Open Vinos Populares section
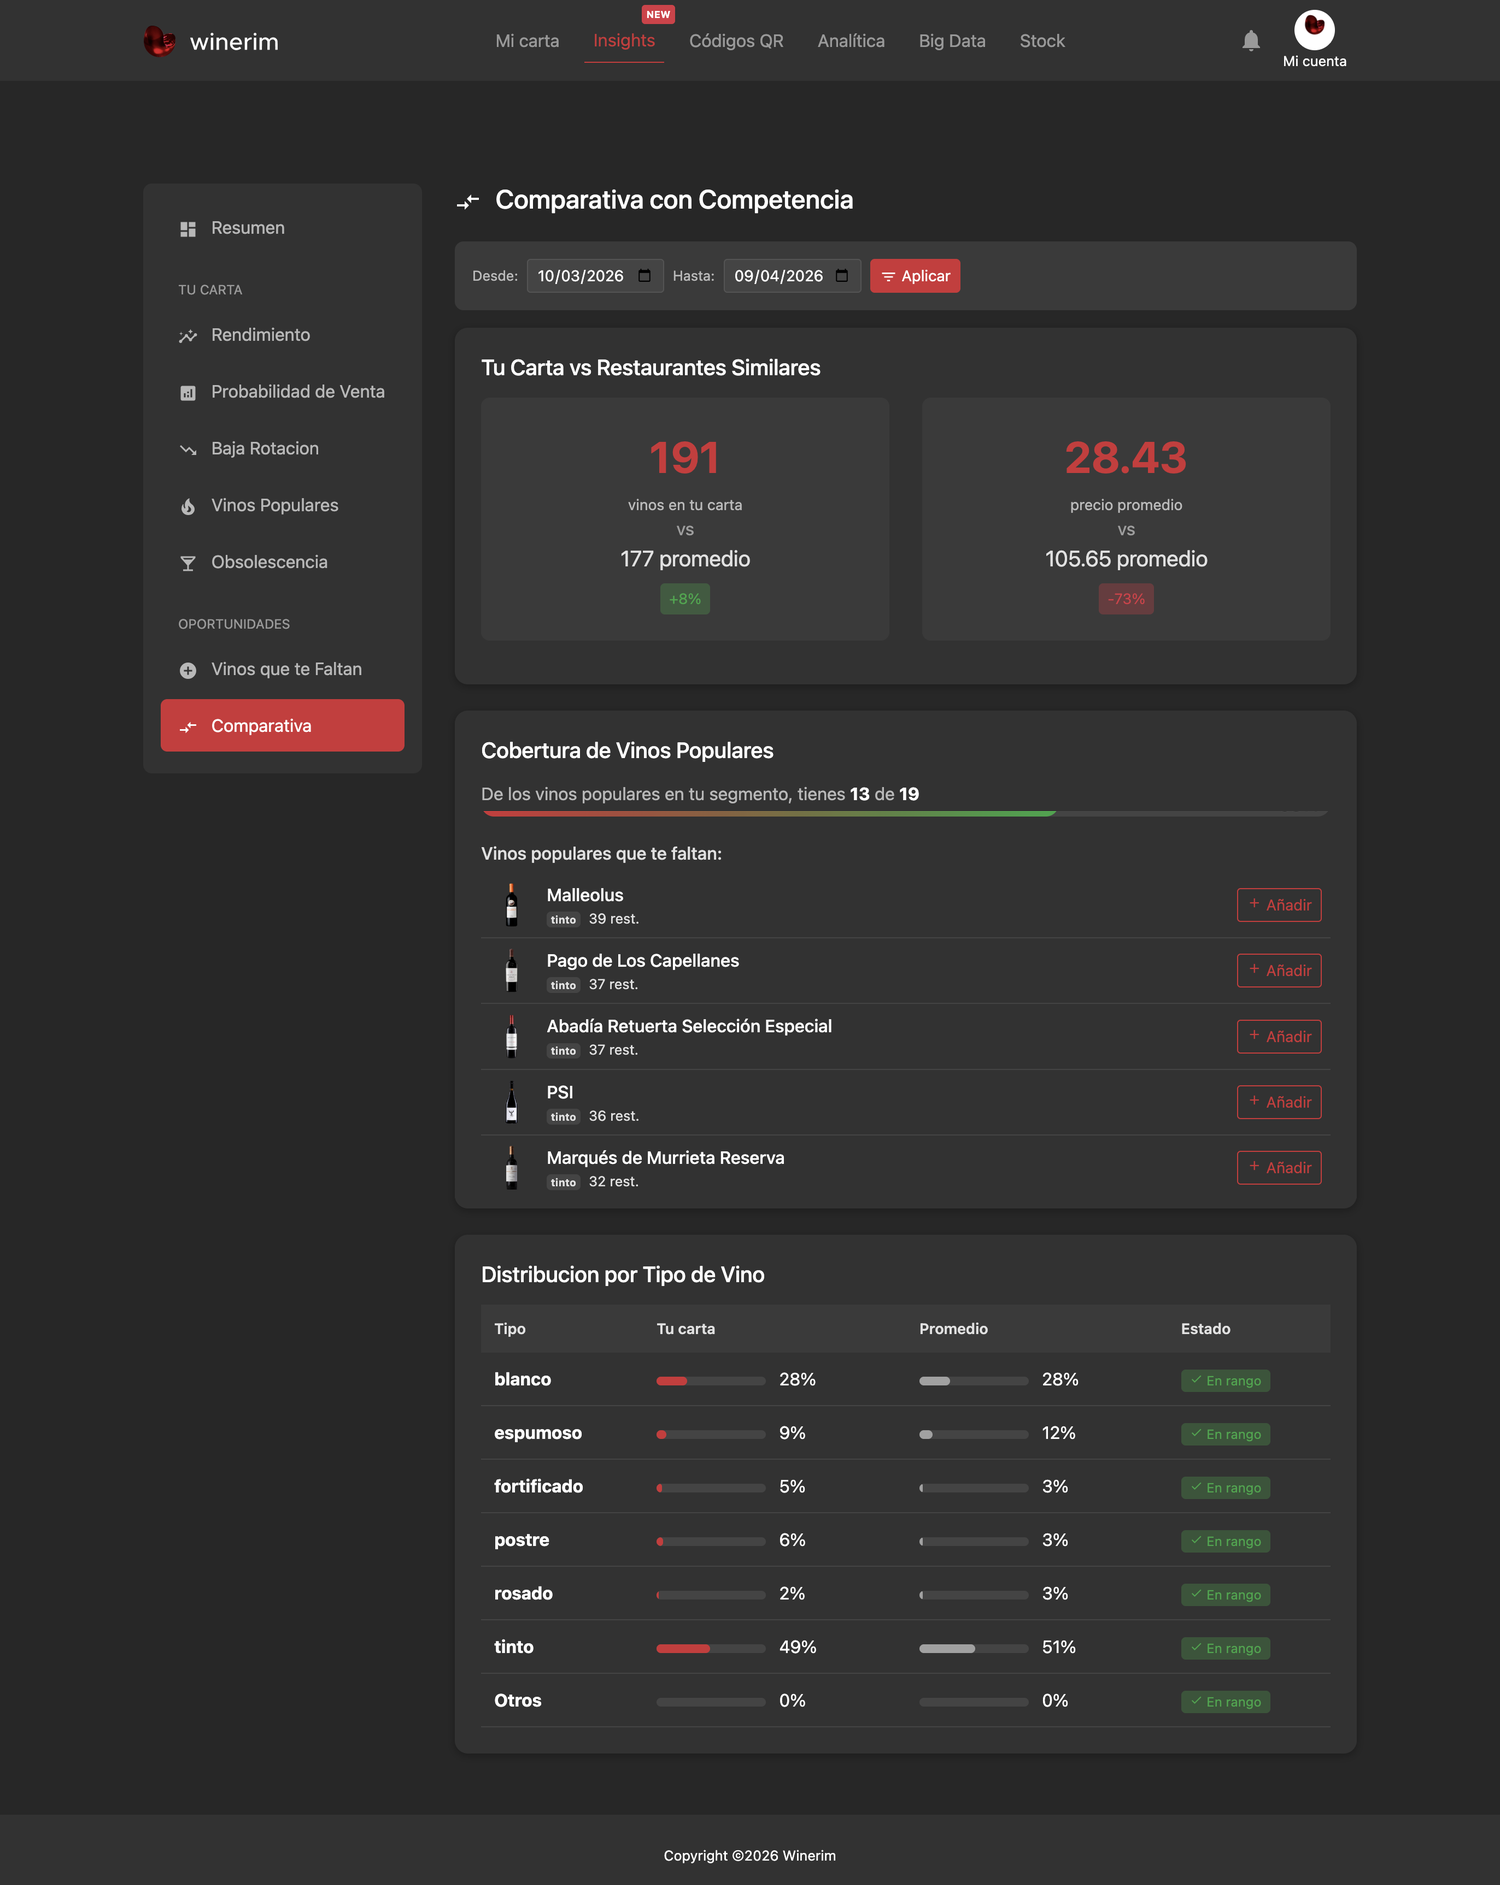 click(x=282, y=506)
